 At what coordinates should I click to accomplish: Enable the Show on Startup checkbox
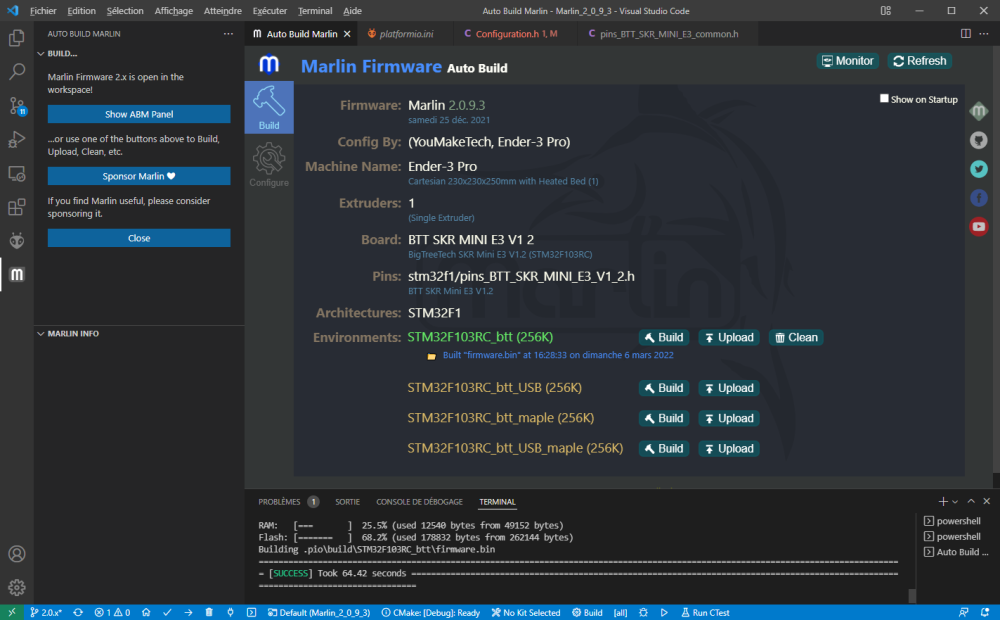884,99
